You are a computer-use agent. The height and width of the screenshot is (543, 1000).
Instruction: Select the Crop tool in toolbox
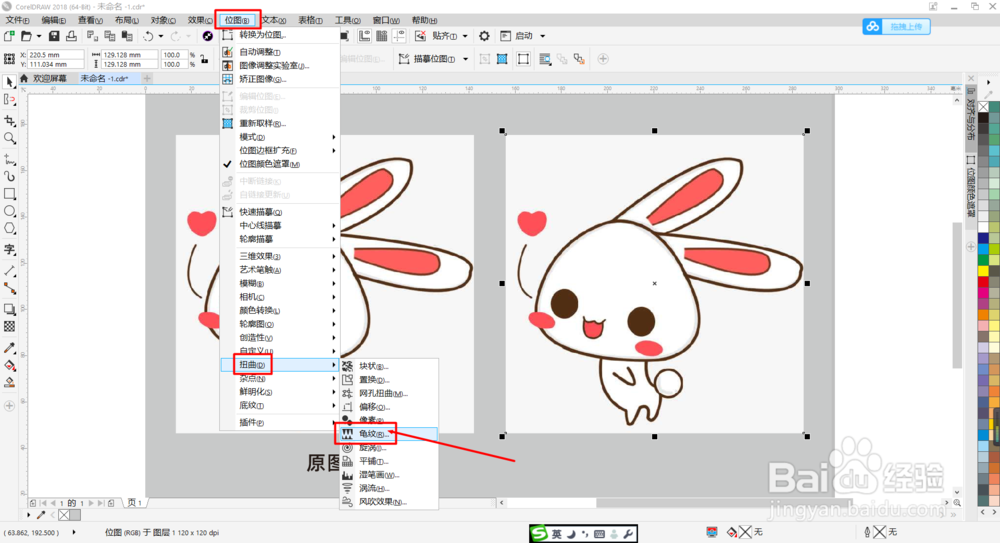pos(10,120)
